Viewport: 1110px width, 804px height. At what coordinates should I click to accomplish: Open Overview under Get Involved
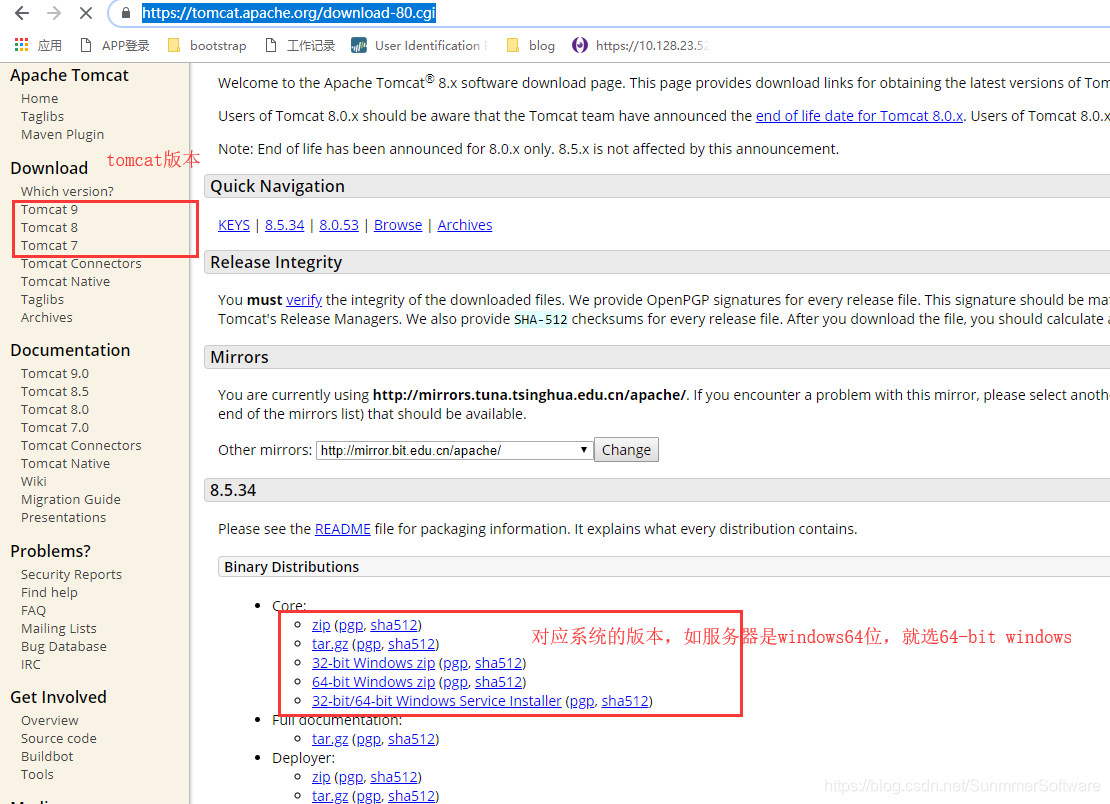(50, 720)
